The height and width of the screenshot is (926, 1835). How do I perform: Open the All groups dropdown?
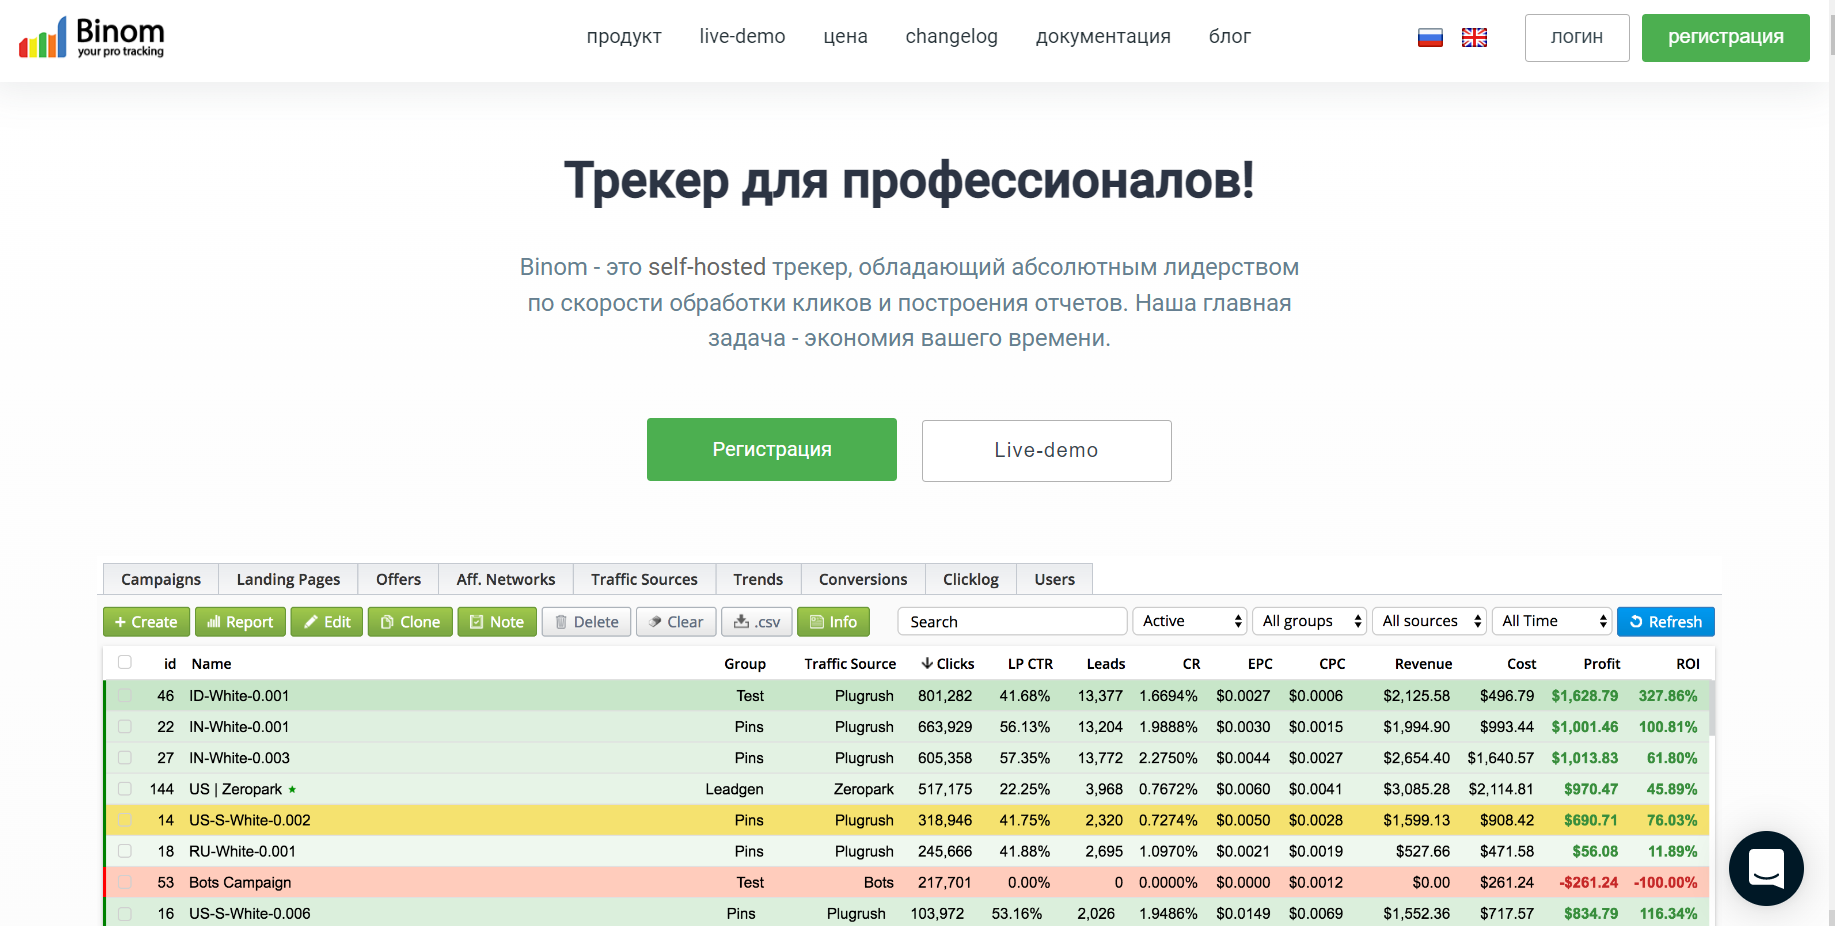(1310, 621)
